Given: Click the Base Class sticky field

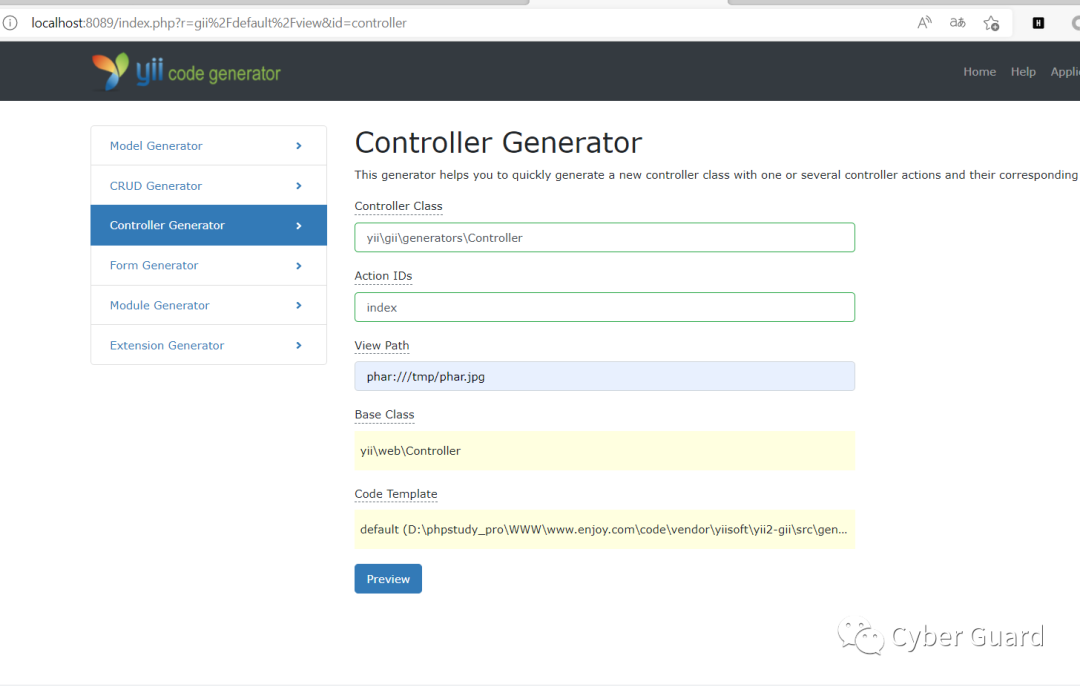Looking at the screenshot, I should [x=604, y=451].
